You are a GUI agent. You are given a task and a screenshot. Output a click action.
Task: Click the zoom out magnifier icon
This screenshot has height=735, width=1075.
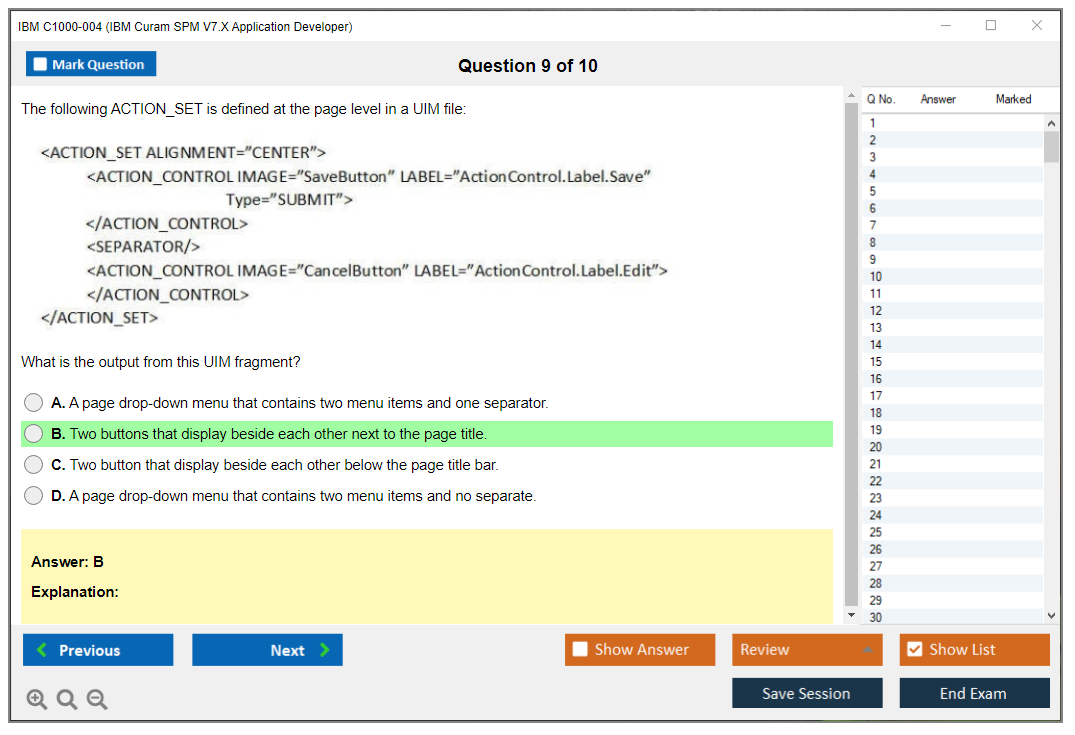coord(97,700)
